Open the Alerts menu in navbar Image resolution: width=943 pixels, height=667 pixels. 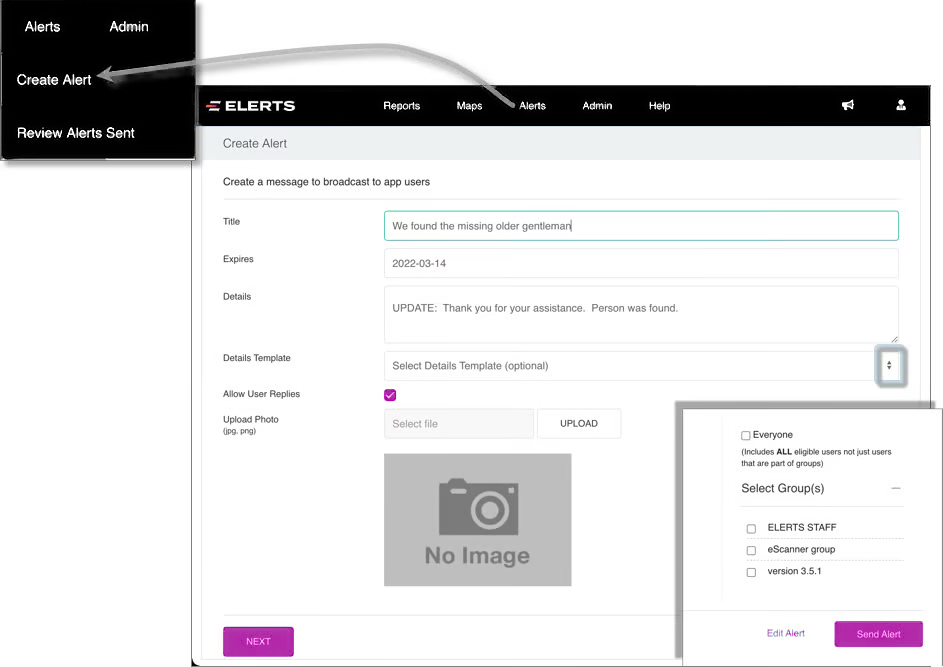(532, 106)
